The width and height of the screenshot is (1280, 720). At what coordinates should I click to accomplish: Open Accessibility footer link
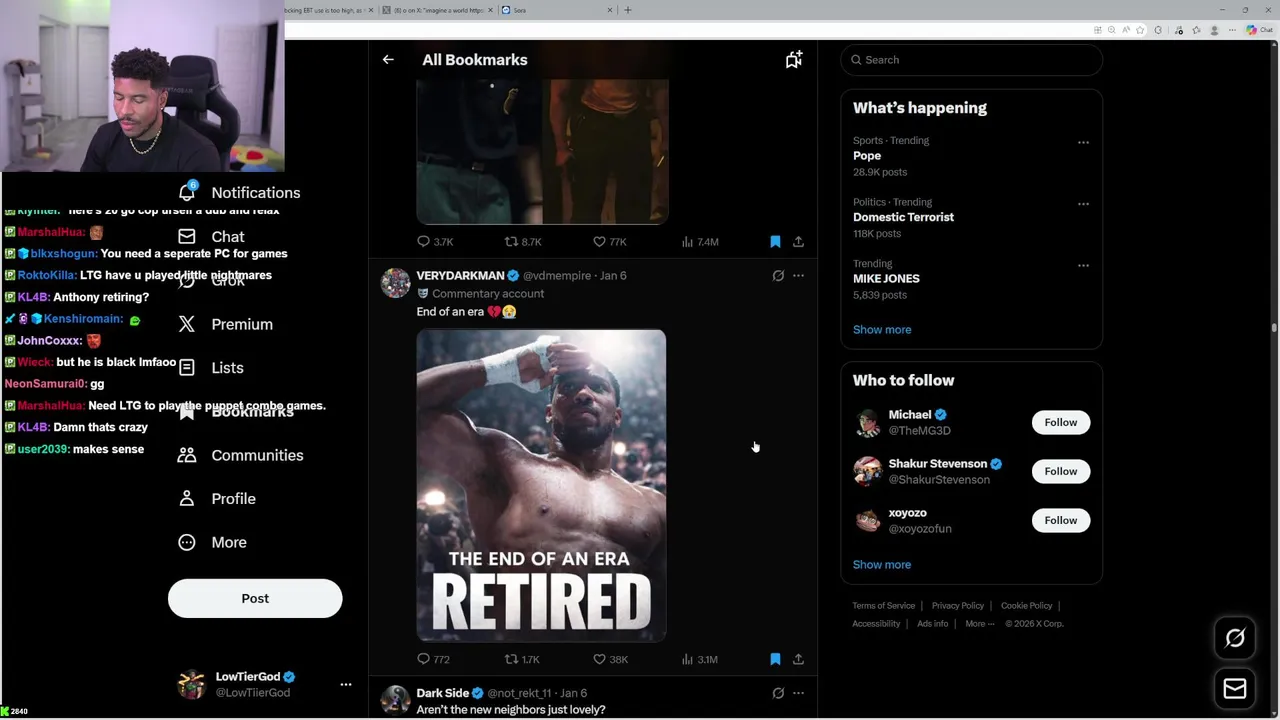coord(876,624)
